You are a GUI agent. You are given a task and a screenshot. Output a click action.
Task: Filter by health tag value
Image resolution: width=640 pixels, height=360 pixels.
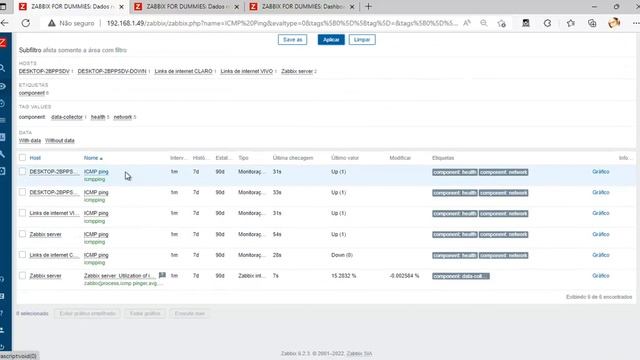coord(98,117)
